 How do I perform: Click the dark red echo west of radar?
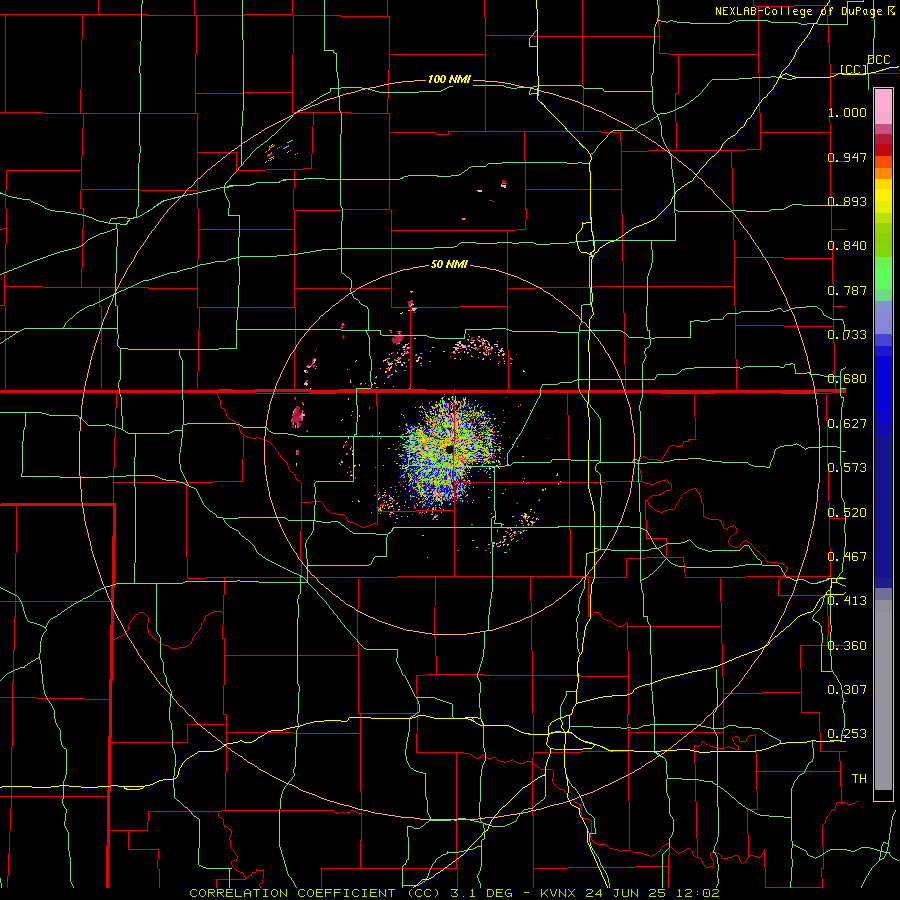297,417
